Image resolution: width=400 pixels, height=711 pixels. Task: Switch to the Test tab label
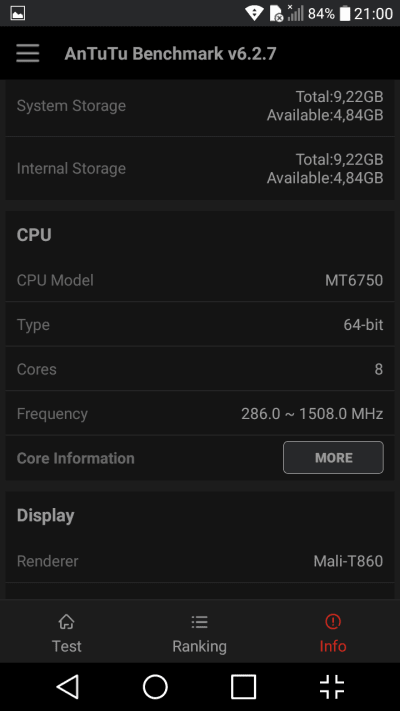click(67, 646)
